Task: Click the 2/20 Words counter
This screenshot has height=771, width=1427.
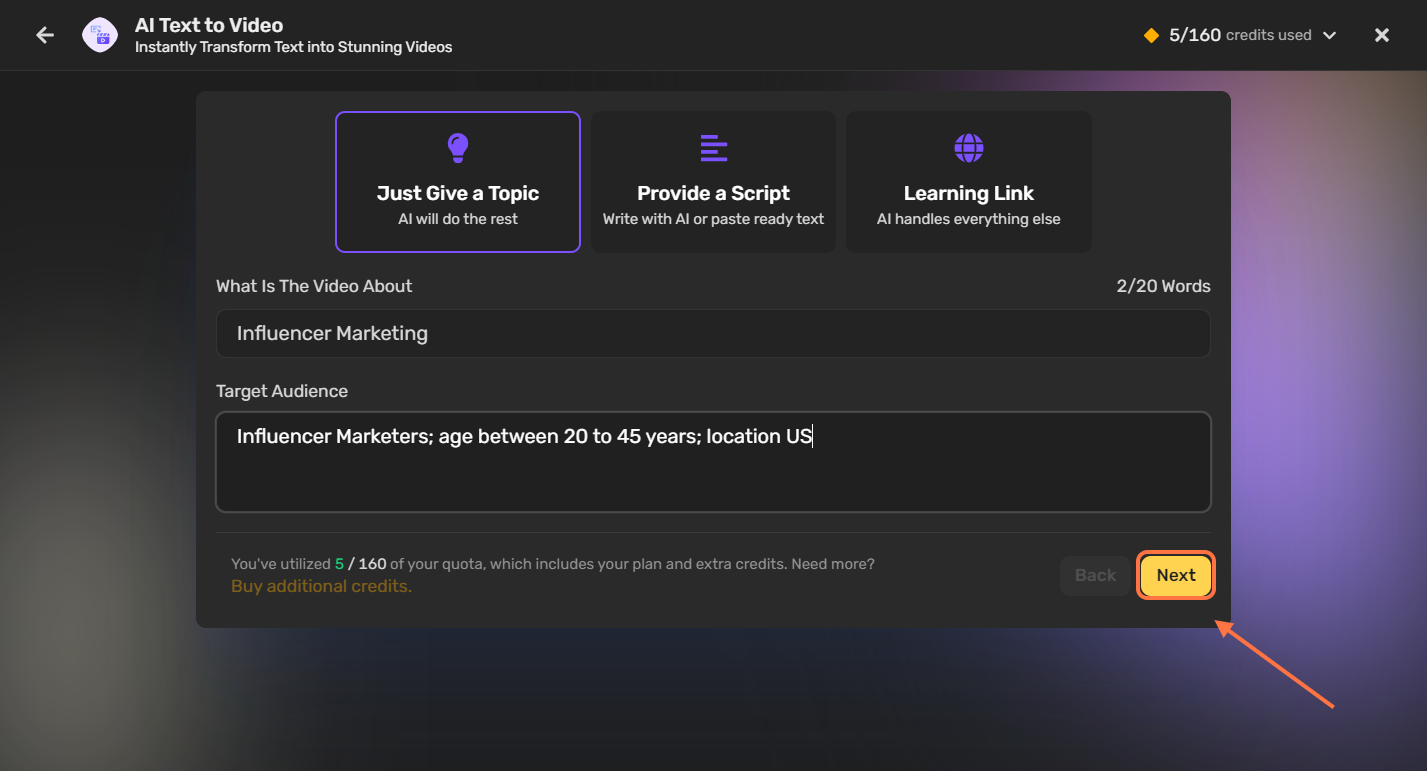Action: [1164, 286]
